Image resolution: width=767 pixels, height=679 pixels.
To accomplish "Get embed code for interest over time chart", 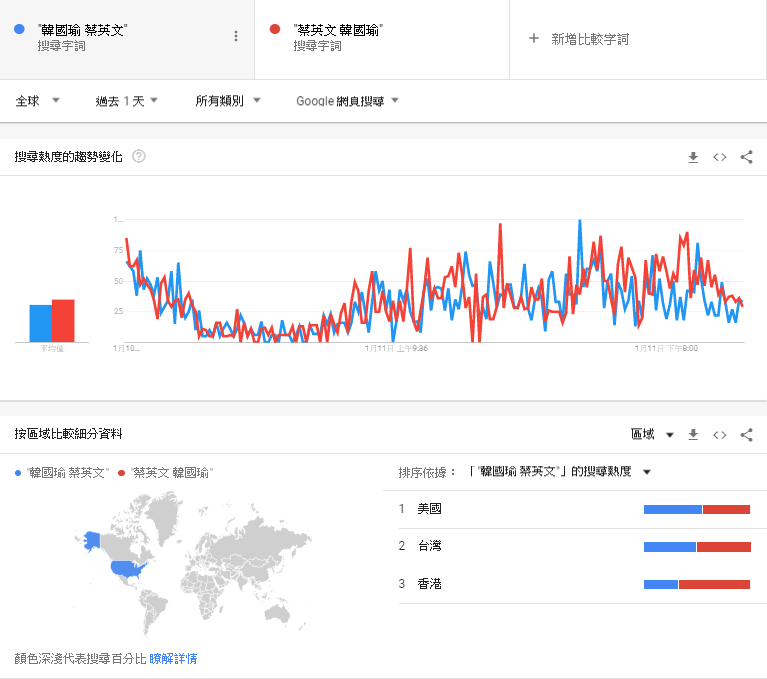I will coord(720,157).
